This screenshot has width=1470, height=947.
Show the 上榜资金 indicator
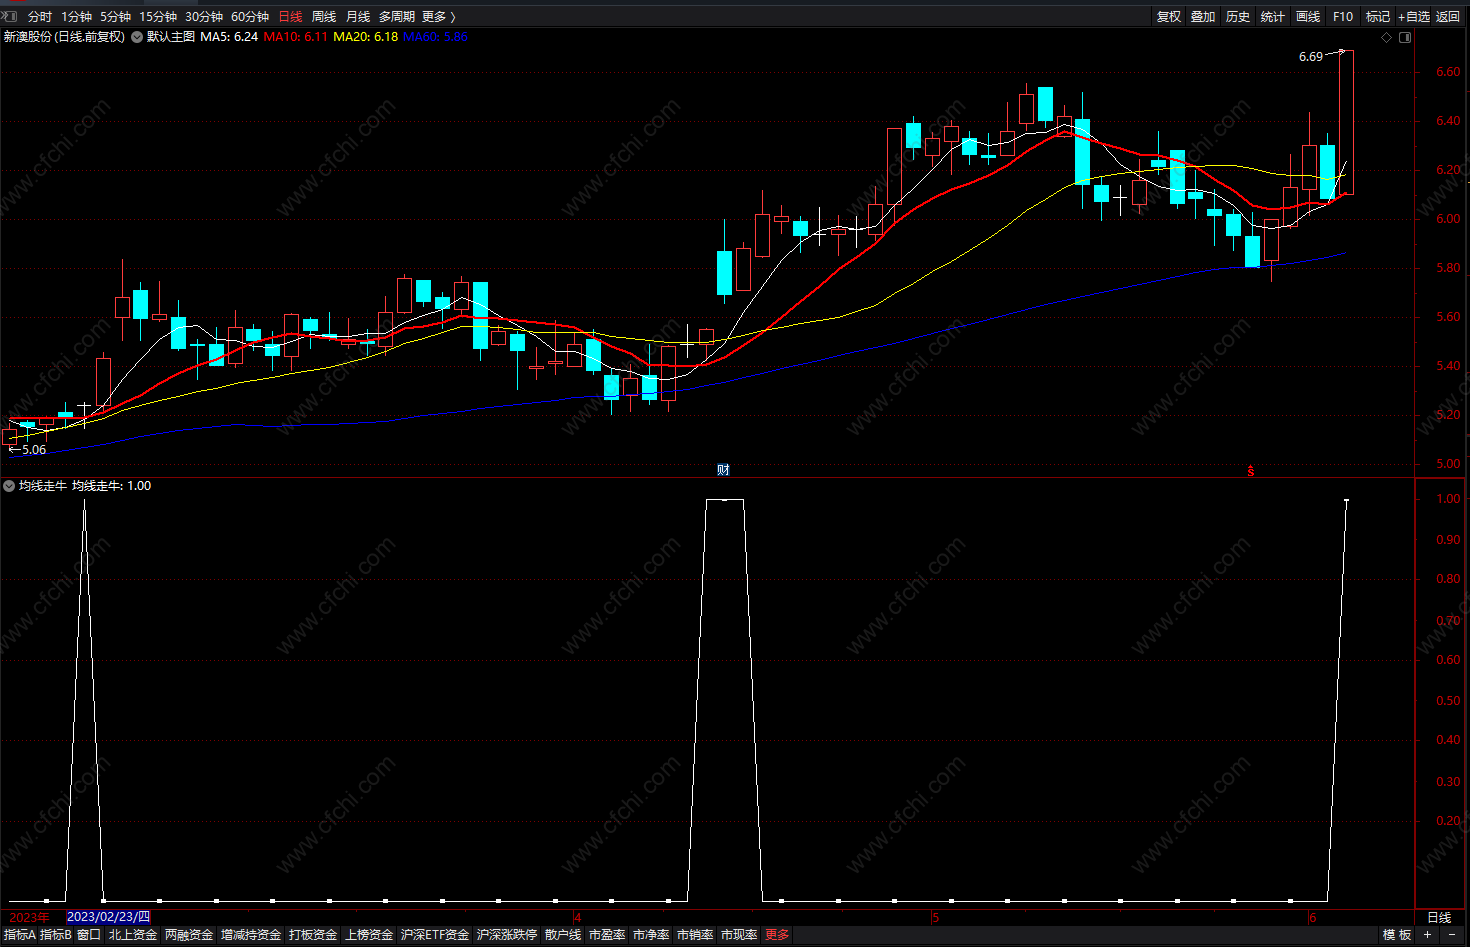(369, 935)
